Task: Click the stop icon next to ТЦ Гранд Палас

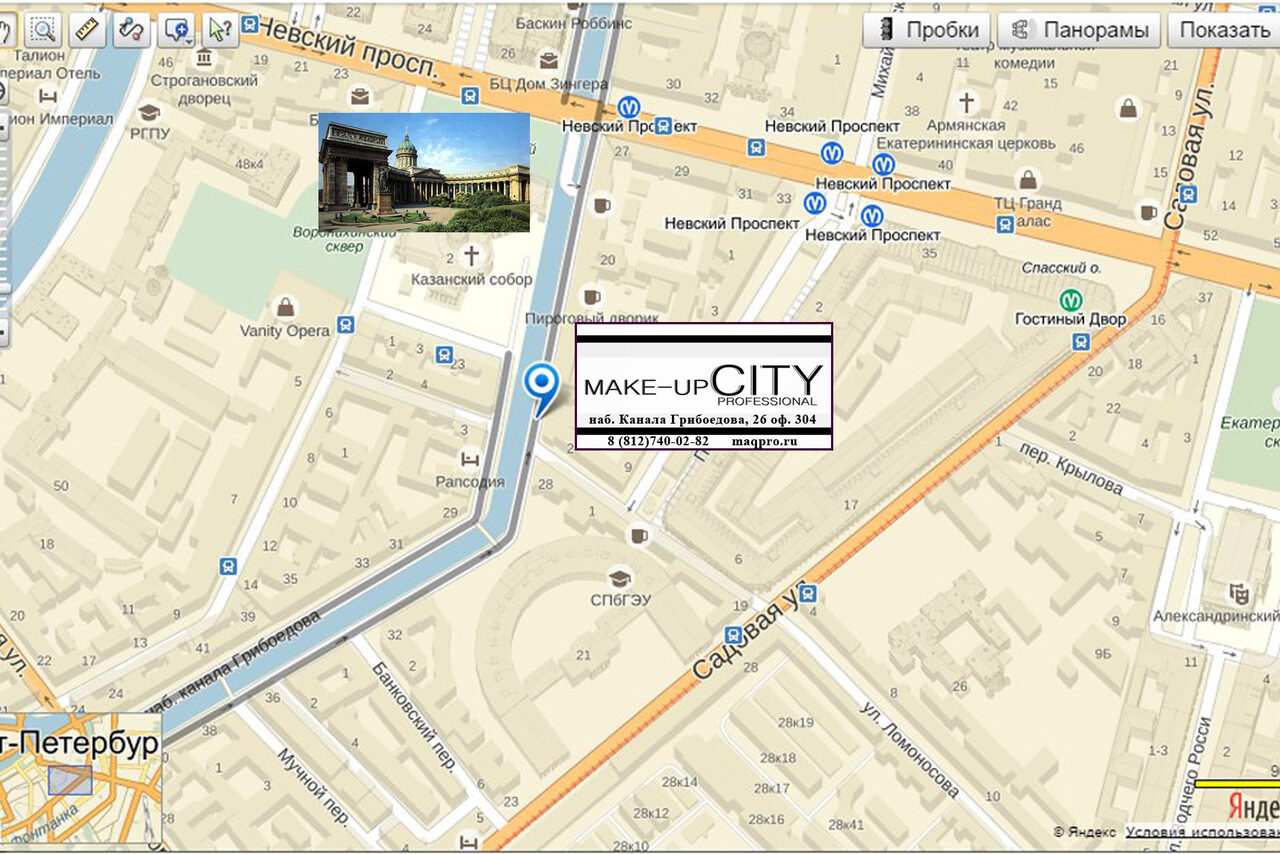Action: 1005,224
